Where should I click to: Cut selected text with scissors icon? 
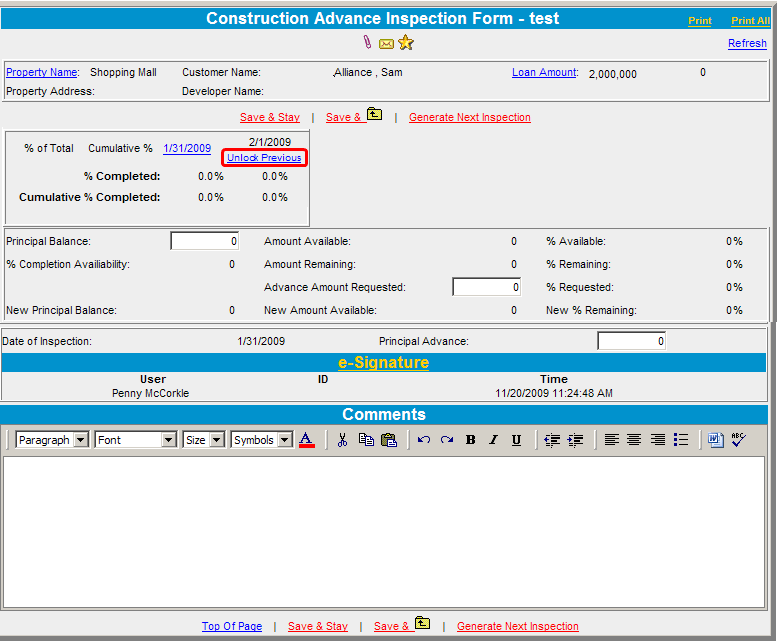click(x=342, y=439)
